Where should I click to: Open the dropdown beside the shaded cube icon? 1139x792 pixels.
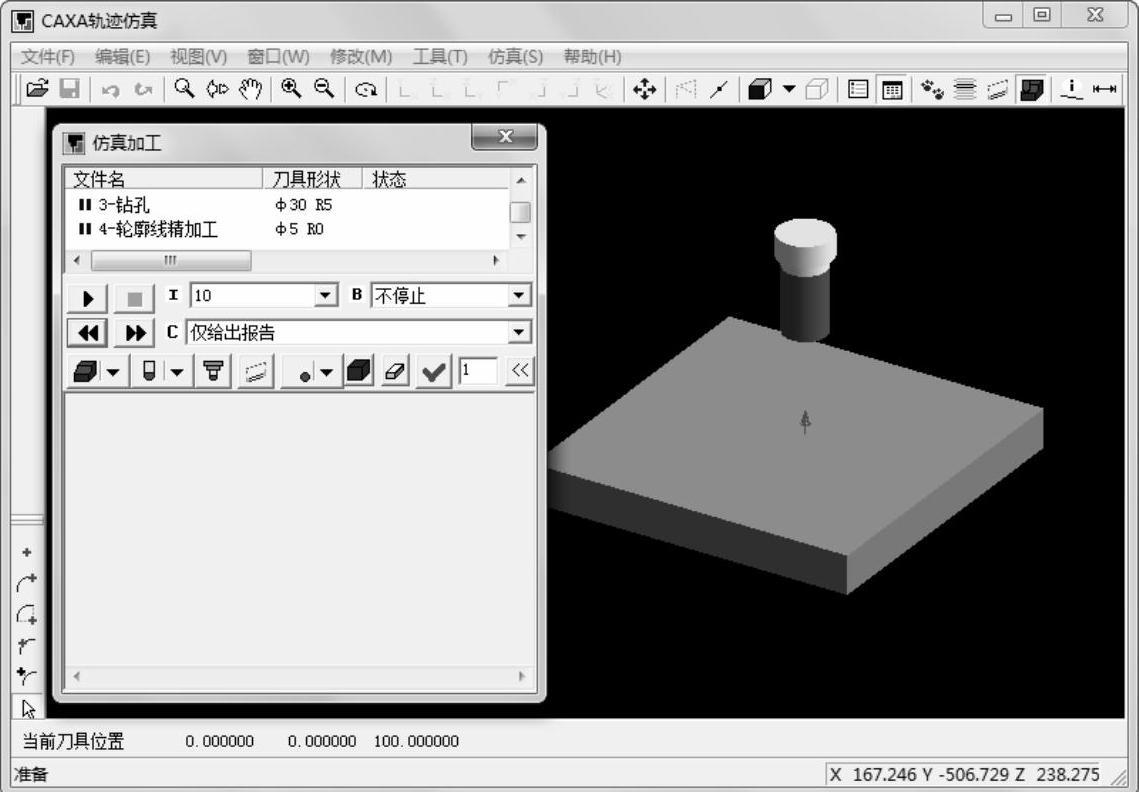pos(789,89)
